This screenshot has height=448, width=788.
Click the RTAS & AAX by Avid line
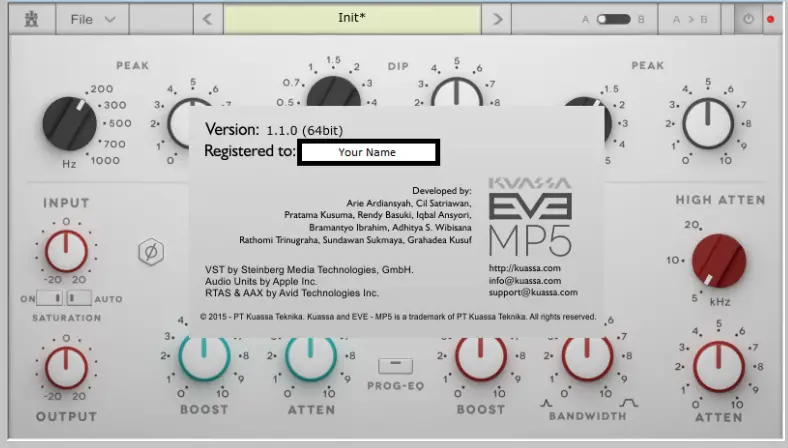(291, 293)
